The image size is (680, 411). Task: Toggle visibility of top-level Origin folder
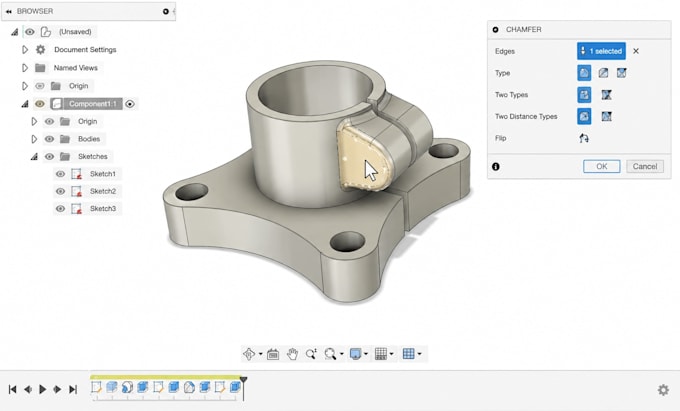point(39,86)
